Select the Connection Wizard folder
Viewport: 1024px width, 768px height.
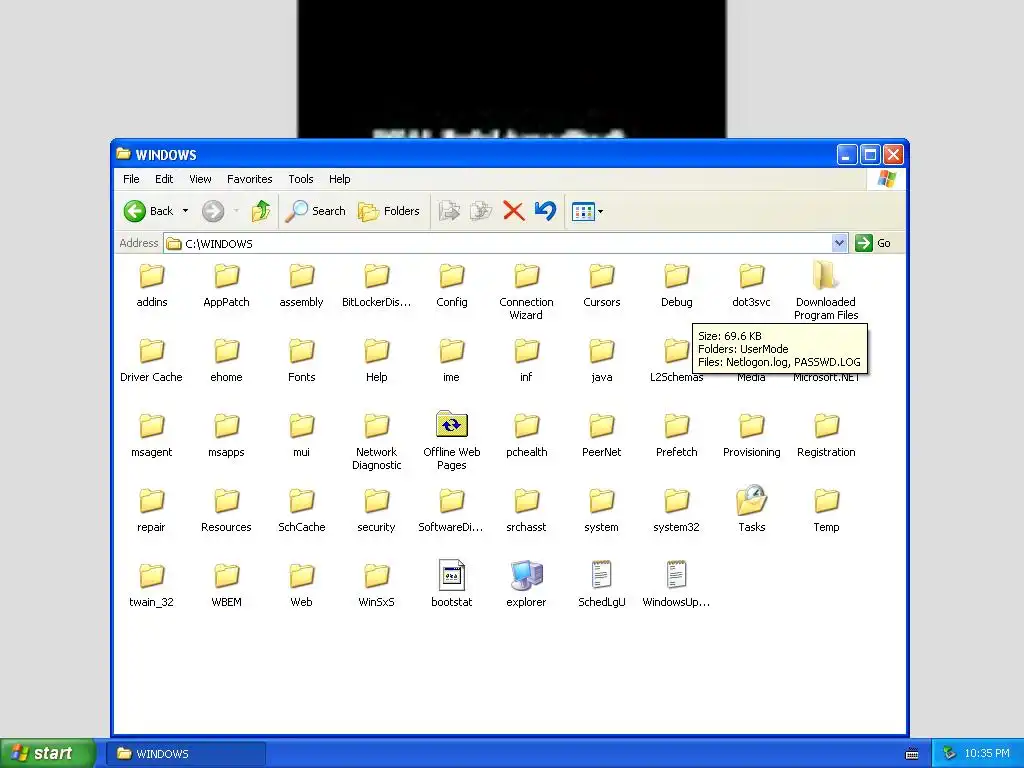pos(526,291)
